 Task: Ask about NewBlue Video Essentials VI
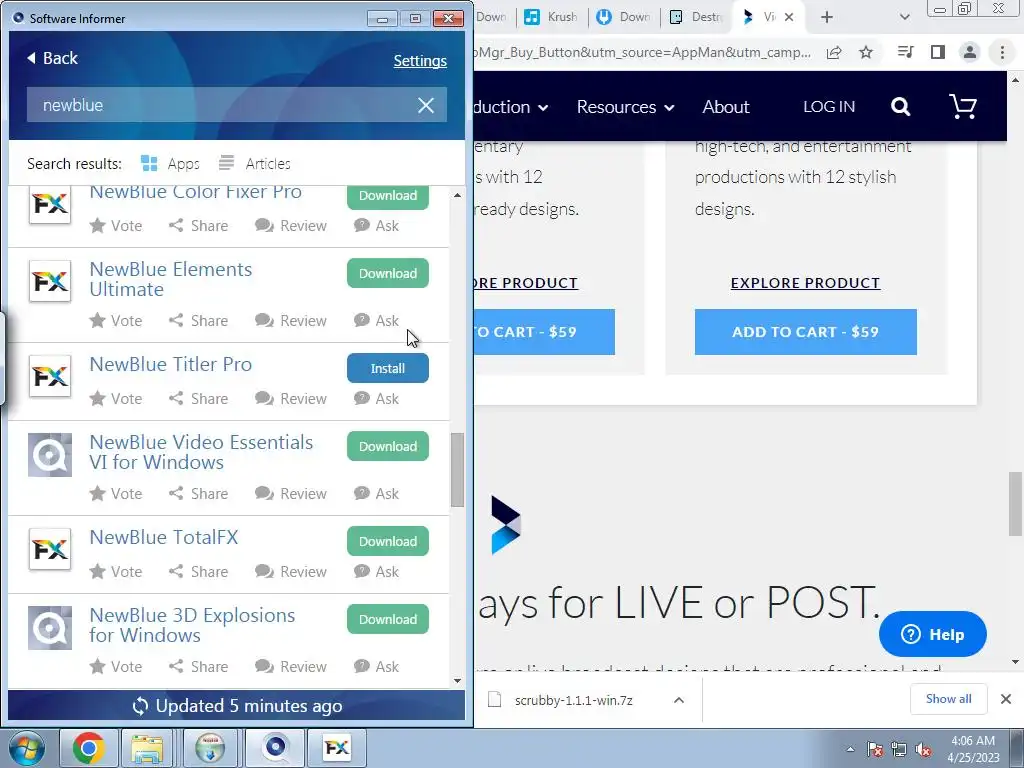click(x=376, y=494)
